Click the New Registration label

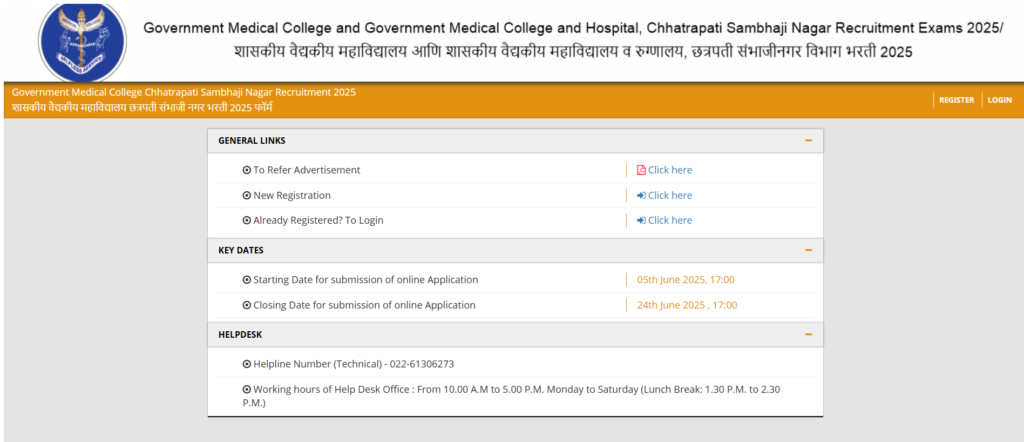[x=292, y=195]
